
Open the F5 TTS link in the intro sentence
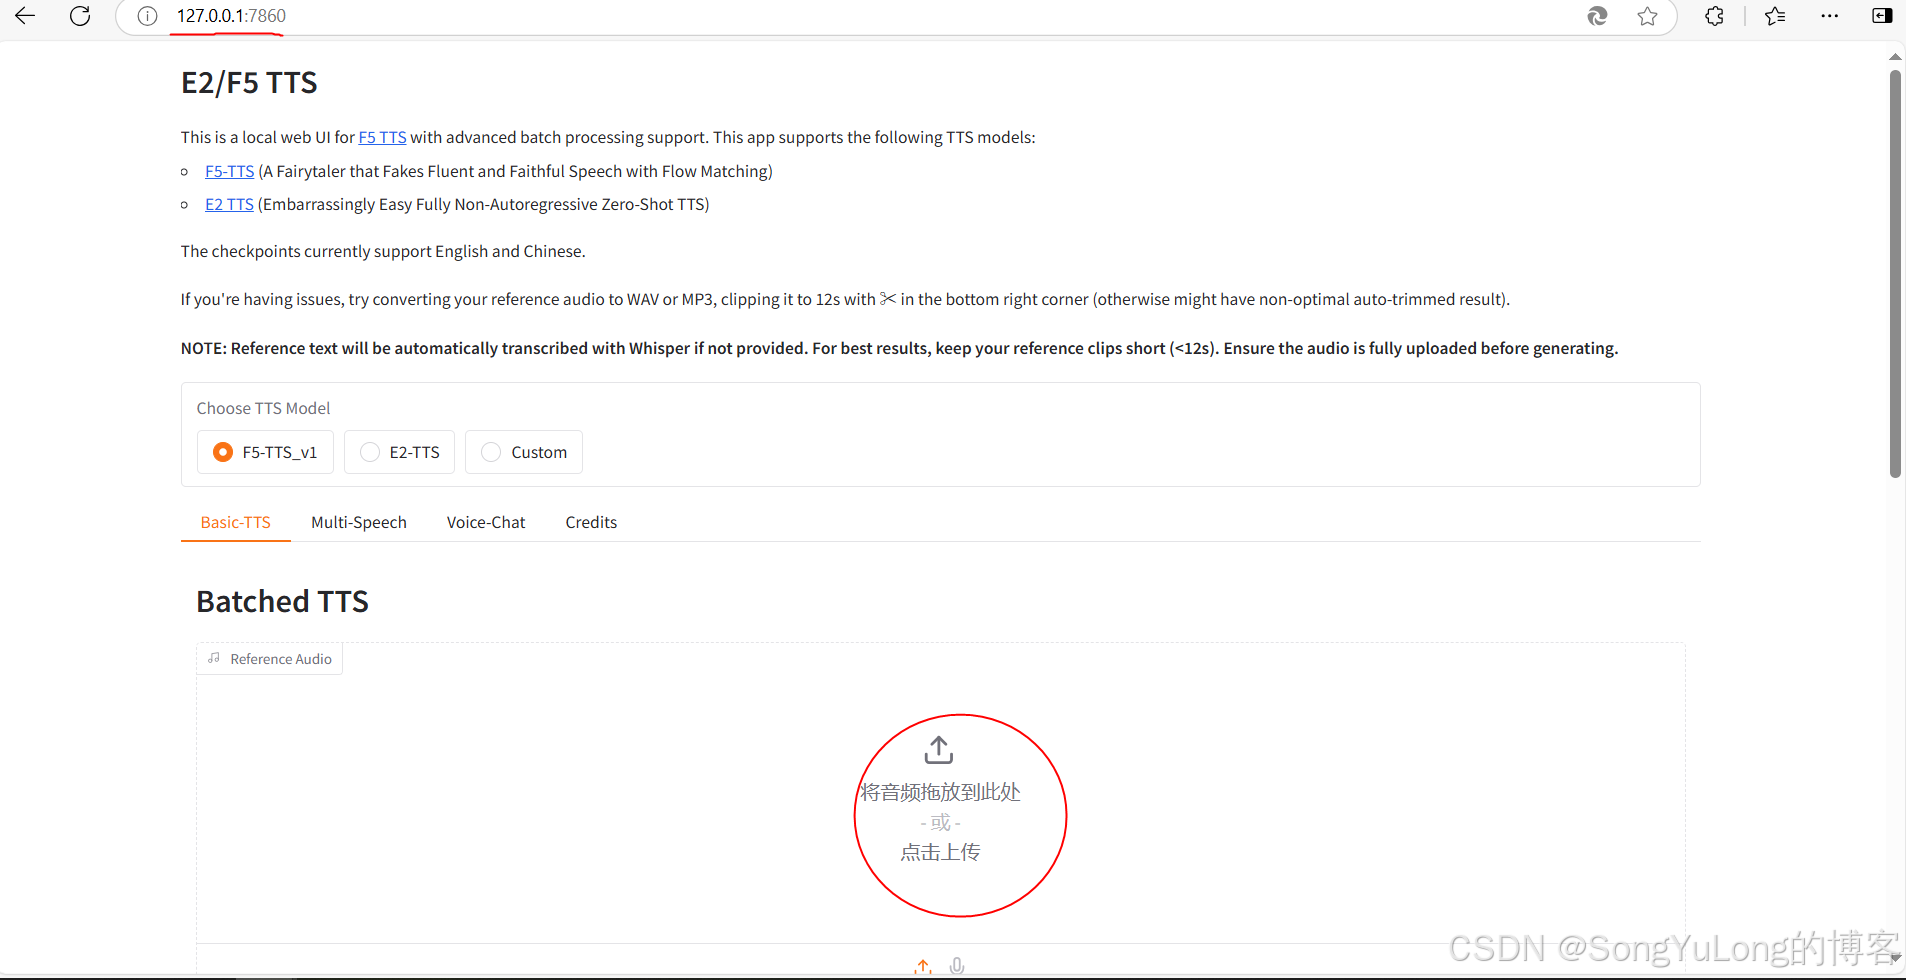382,137
